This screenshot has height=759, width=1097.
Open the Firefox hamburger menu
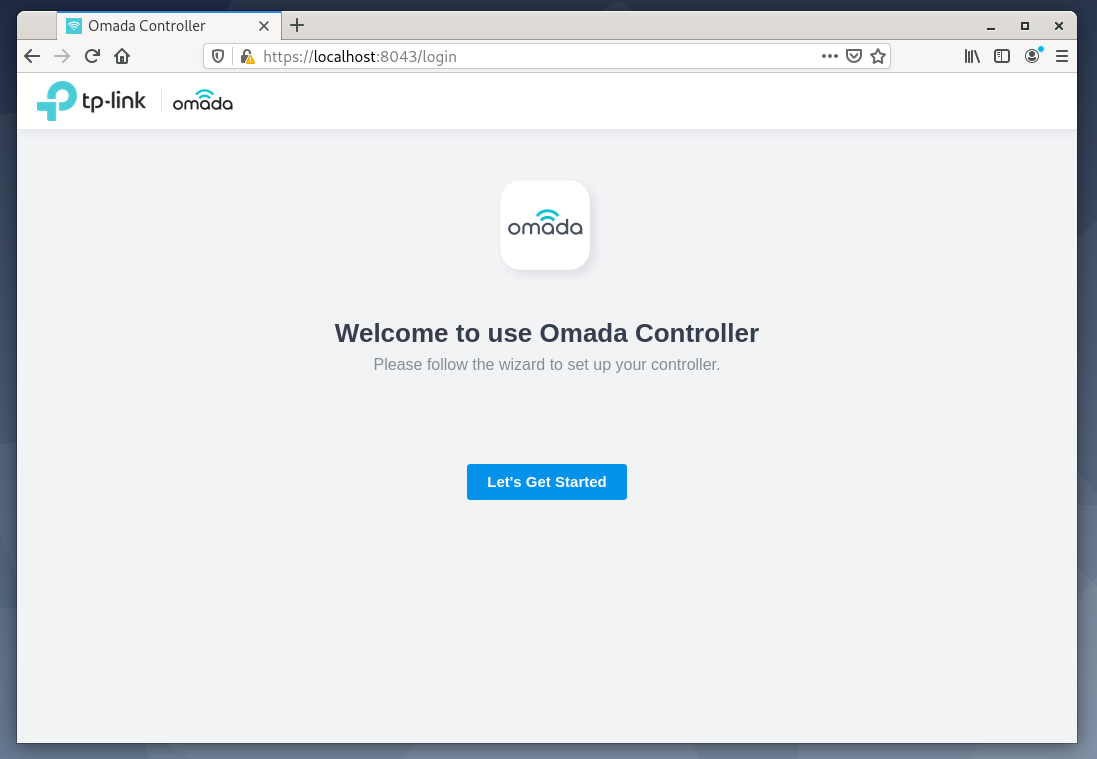click(x=1062, y=57)
